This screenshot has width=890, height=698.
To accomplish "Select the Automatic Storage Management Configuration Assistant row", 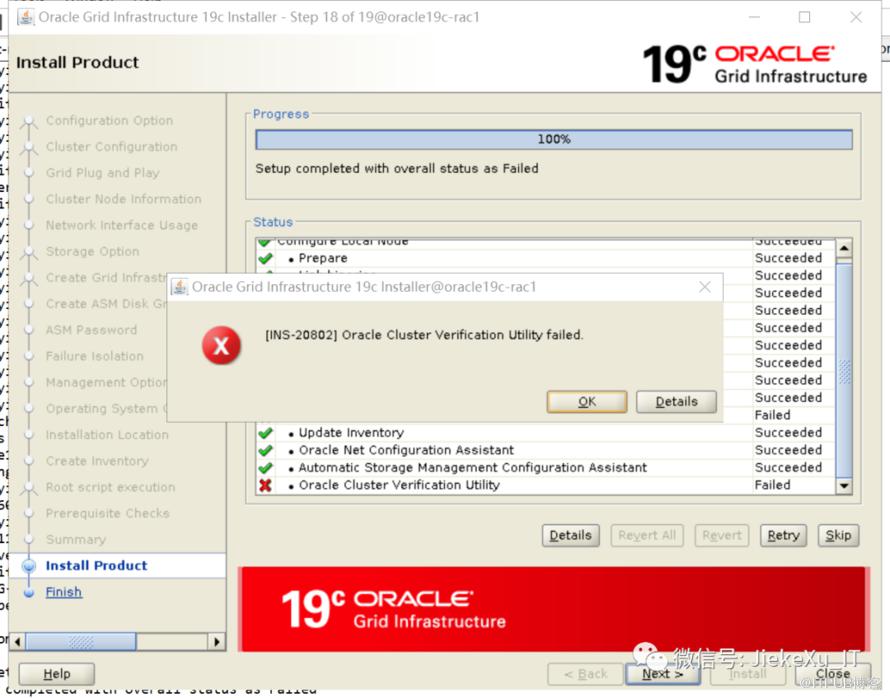I will pyautogui.click(x=545, y=468).
